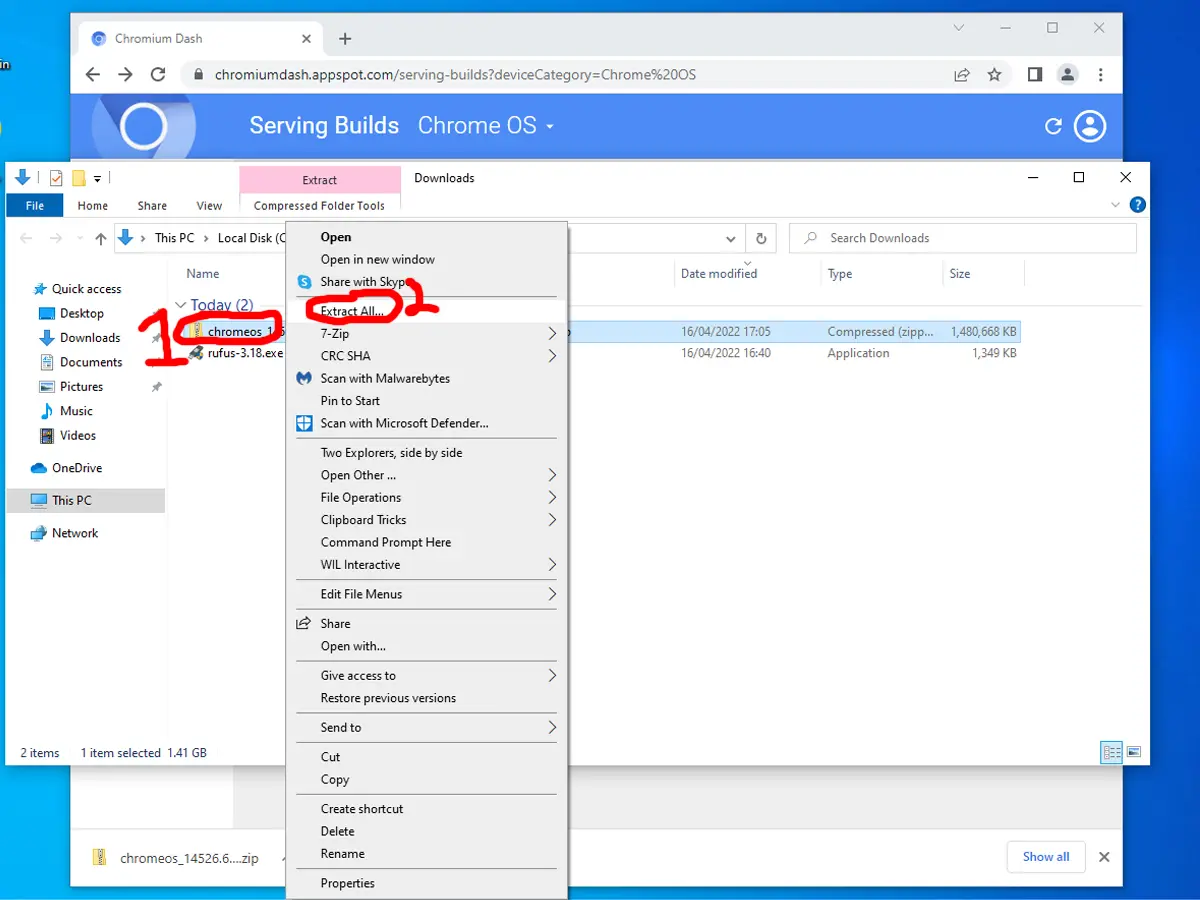The width and height of the screenshot is (1200, 900).
Task: Click the refresh icon in Serving Builds header
Action: 1053,126
